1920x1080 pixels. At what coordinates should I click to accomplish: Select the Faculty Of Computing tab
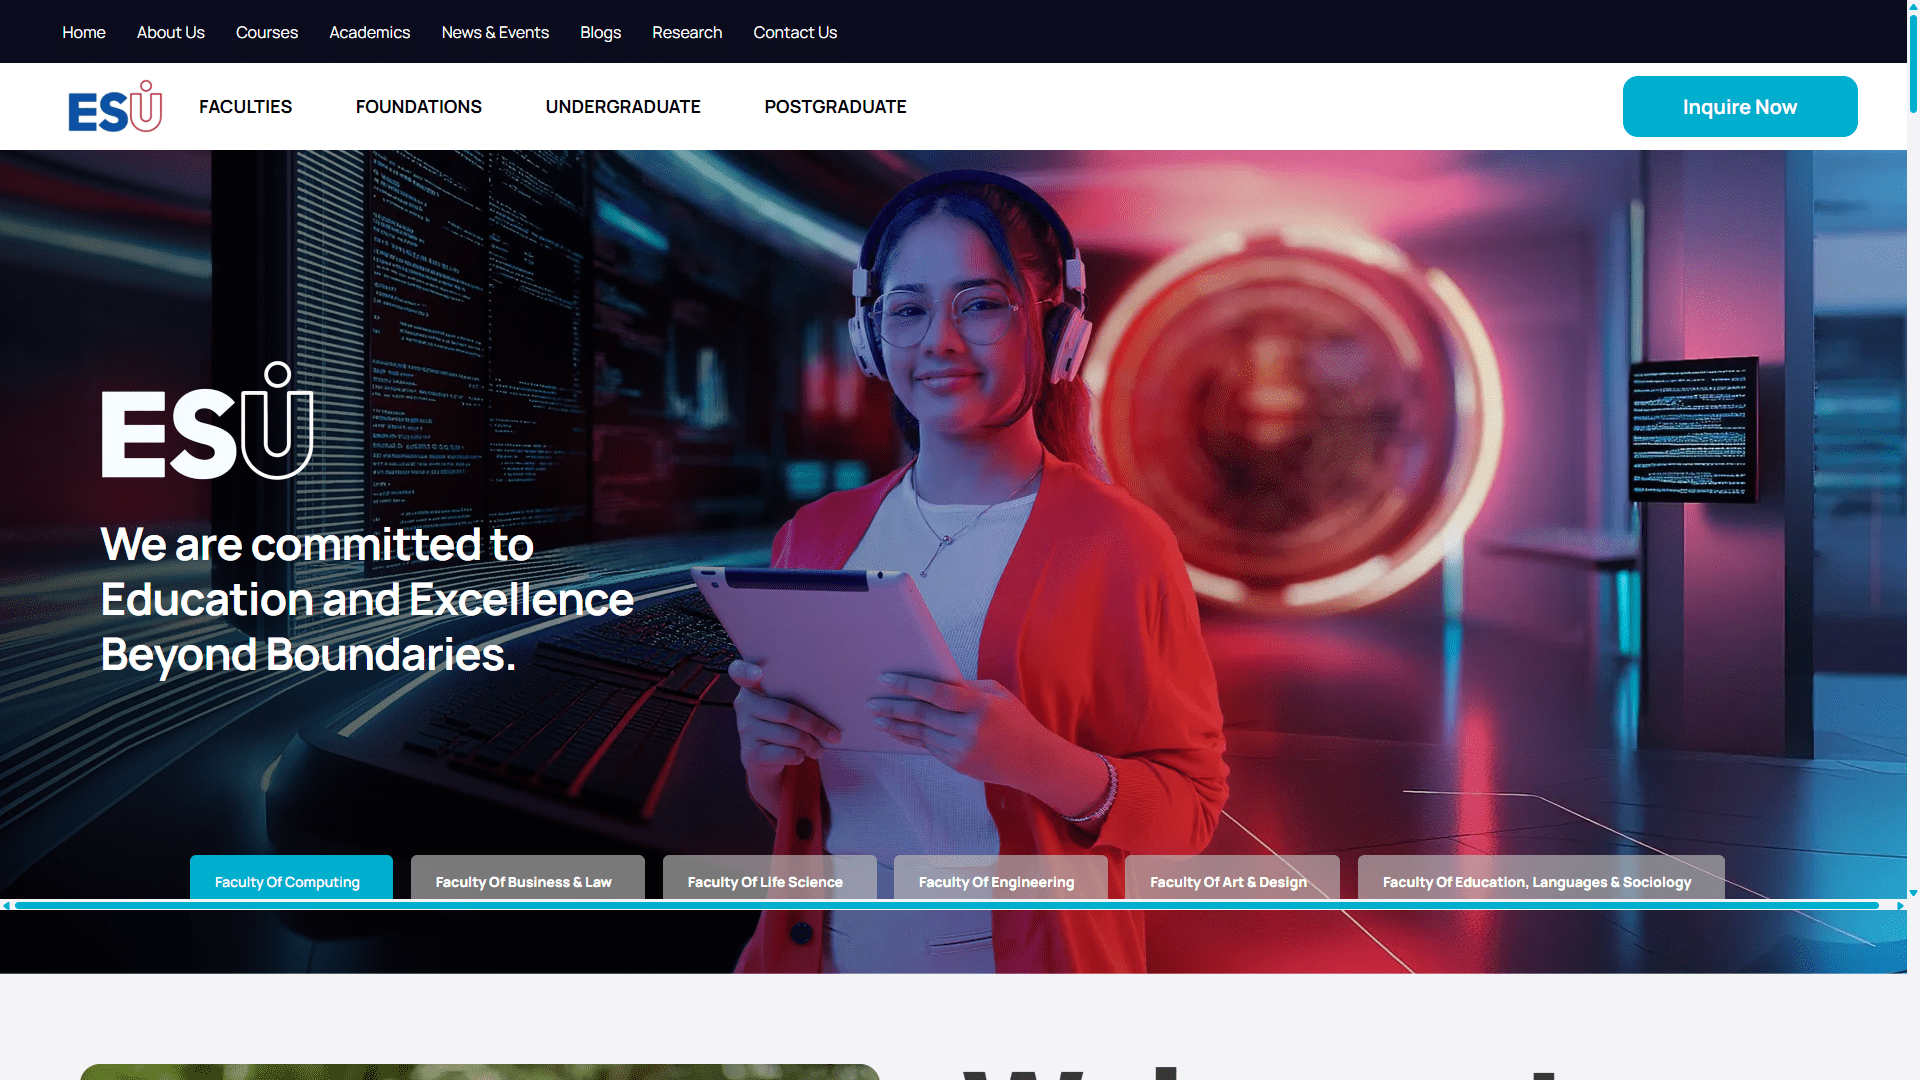pyautogui.click(x=291, y=878)
